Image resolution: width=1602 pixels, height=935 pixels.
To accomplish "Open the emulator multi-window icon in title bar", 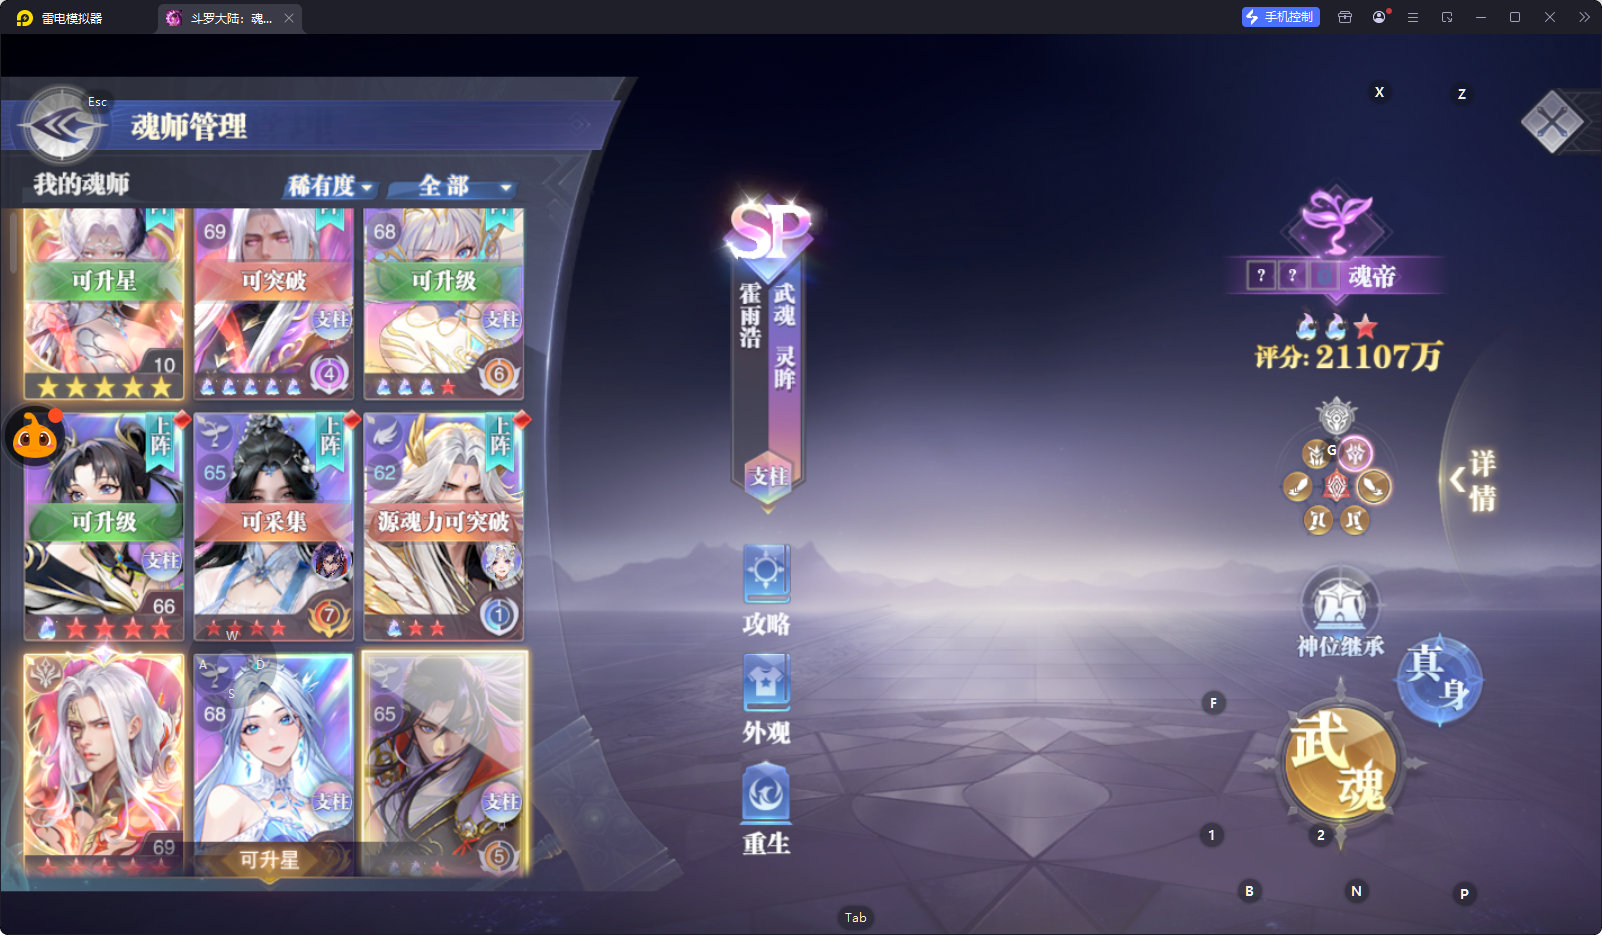I will click(1447, 17).
